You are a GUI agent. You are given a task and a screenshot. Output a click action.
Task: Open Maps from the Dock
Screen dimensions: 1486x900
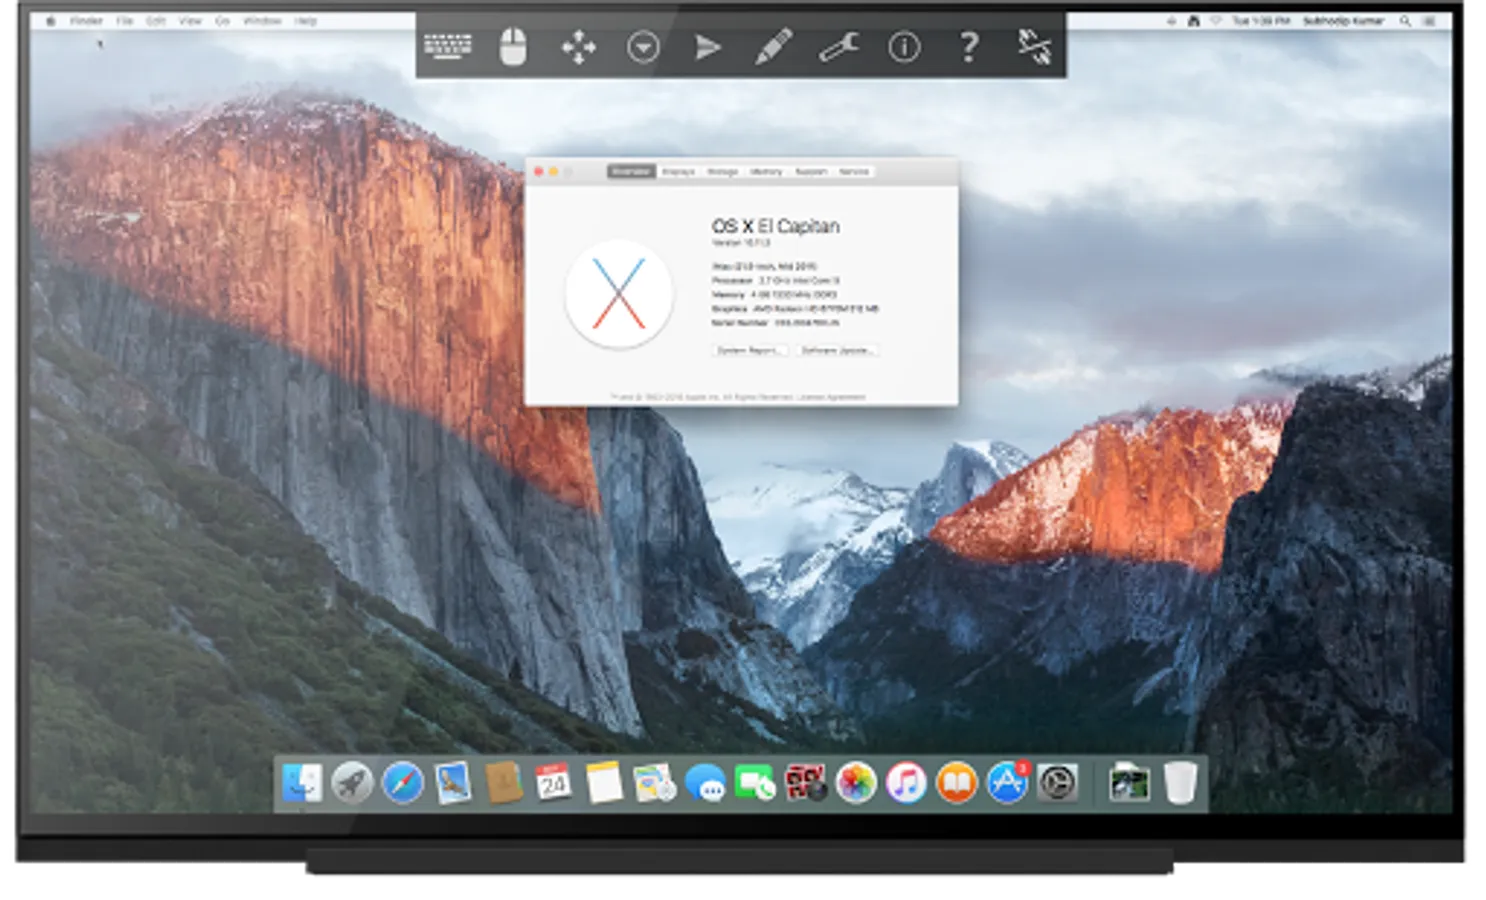tap(655, 783)
